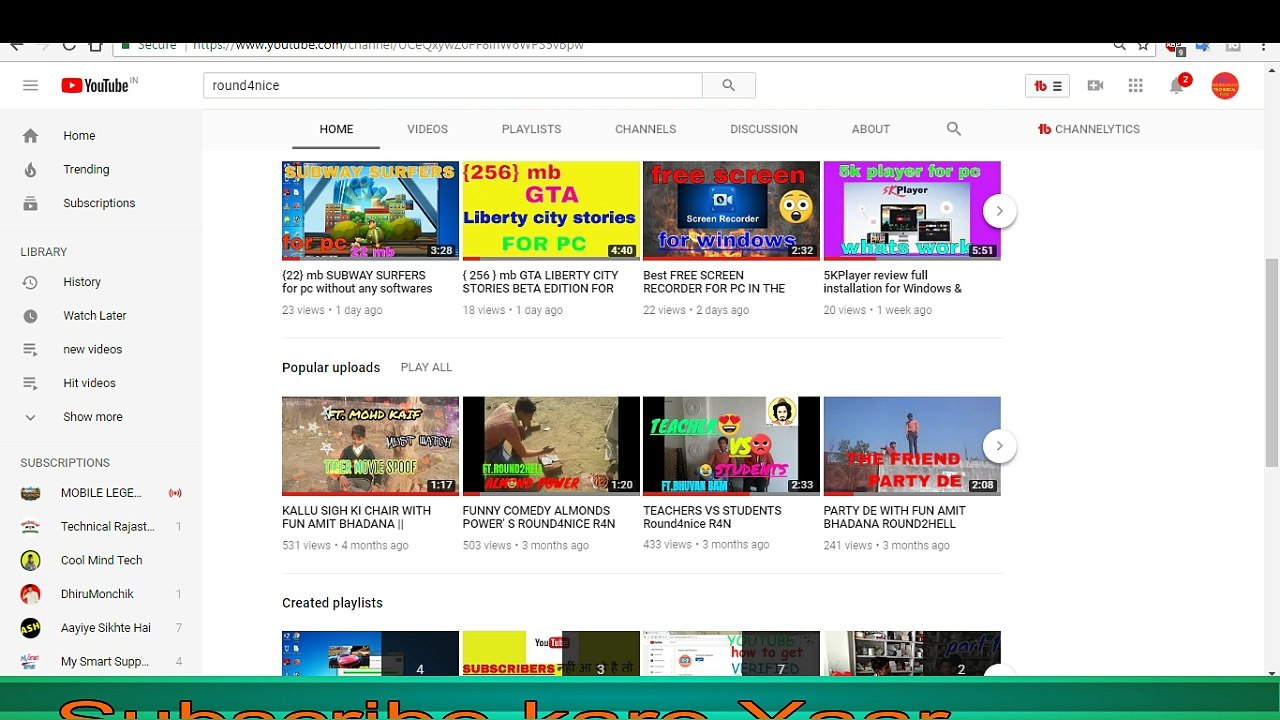Open Popular uploads section link
This screenshot has width=1280, height=720.
[331, 368]
